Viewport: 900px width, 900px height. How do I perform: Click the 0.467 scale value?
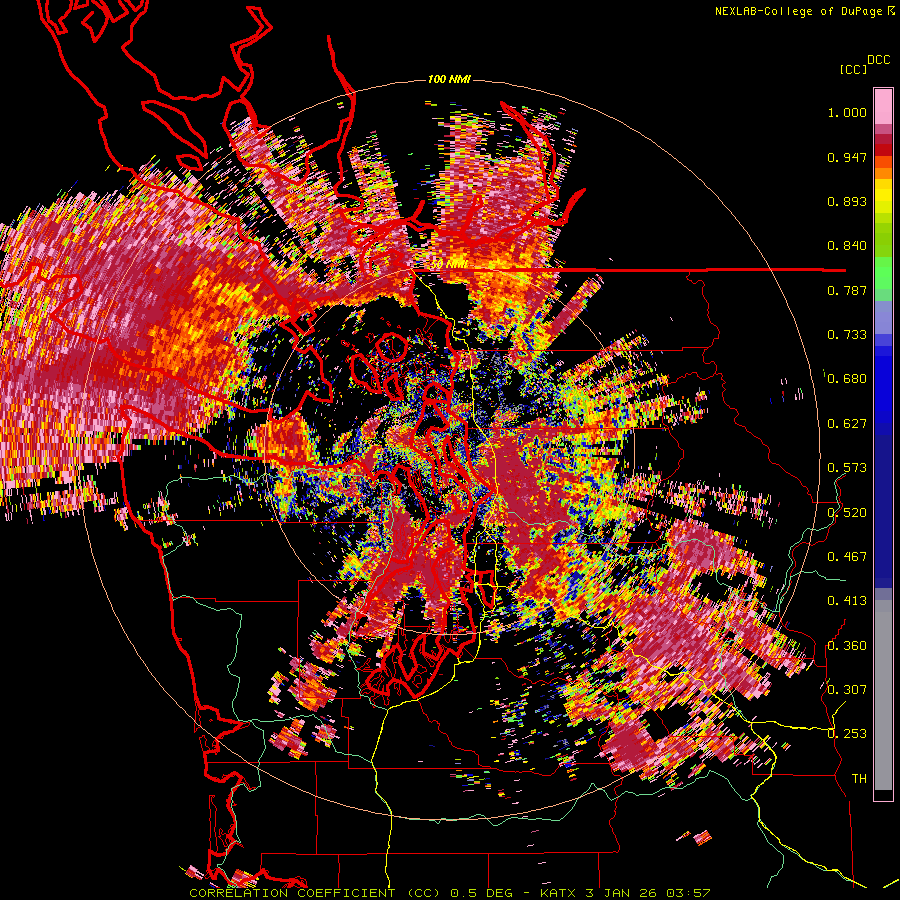[x=847, y=557]
